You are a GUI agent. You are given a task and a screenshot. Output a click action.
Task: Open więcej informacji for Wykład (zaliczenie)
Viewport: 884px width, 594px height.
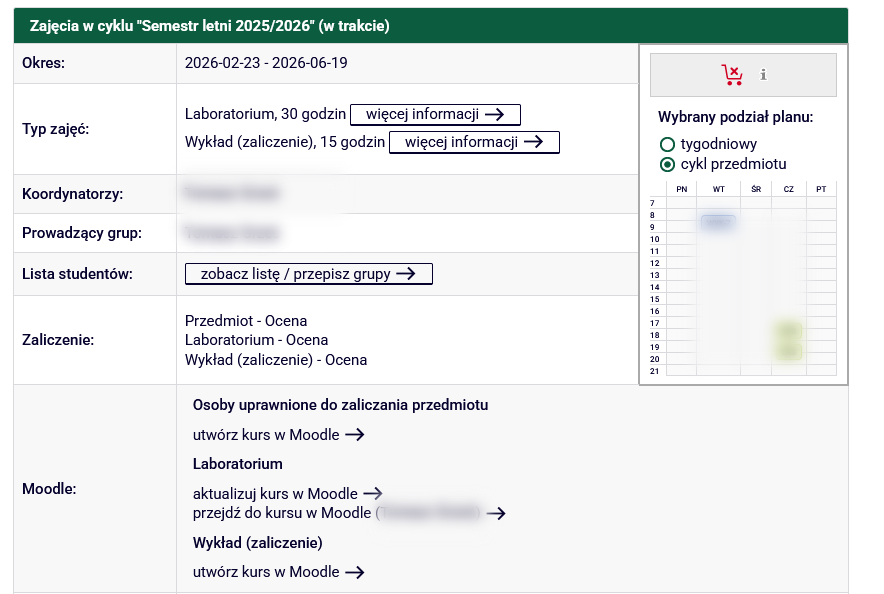pyautogui.click(x=474, y=142)
